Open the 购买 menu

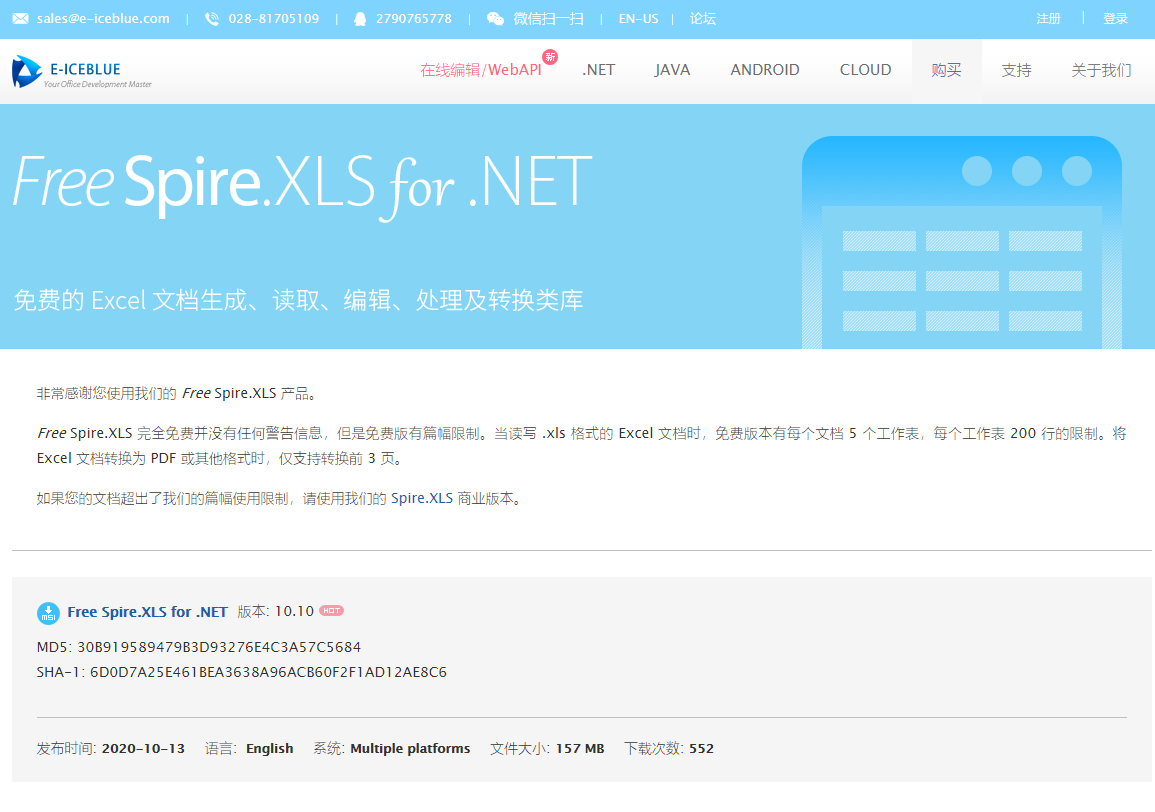pyautogui.click(x=946, y=69)
